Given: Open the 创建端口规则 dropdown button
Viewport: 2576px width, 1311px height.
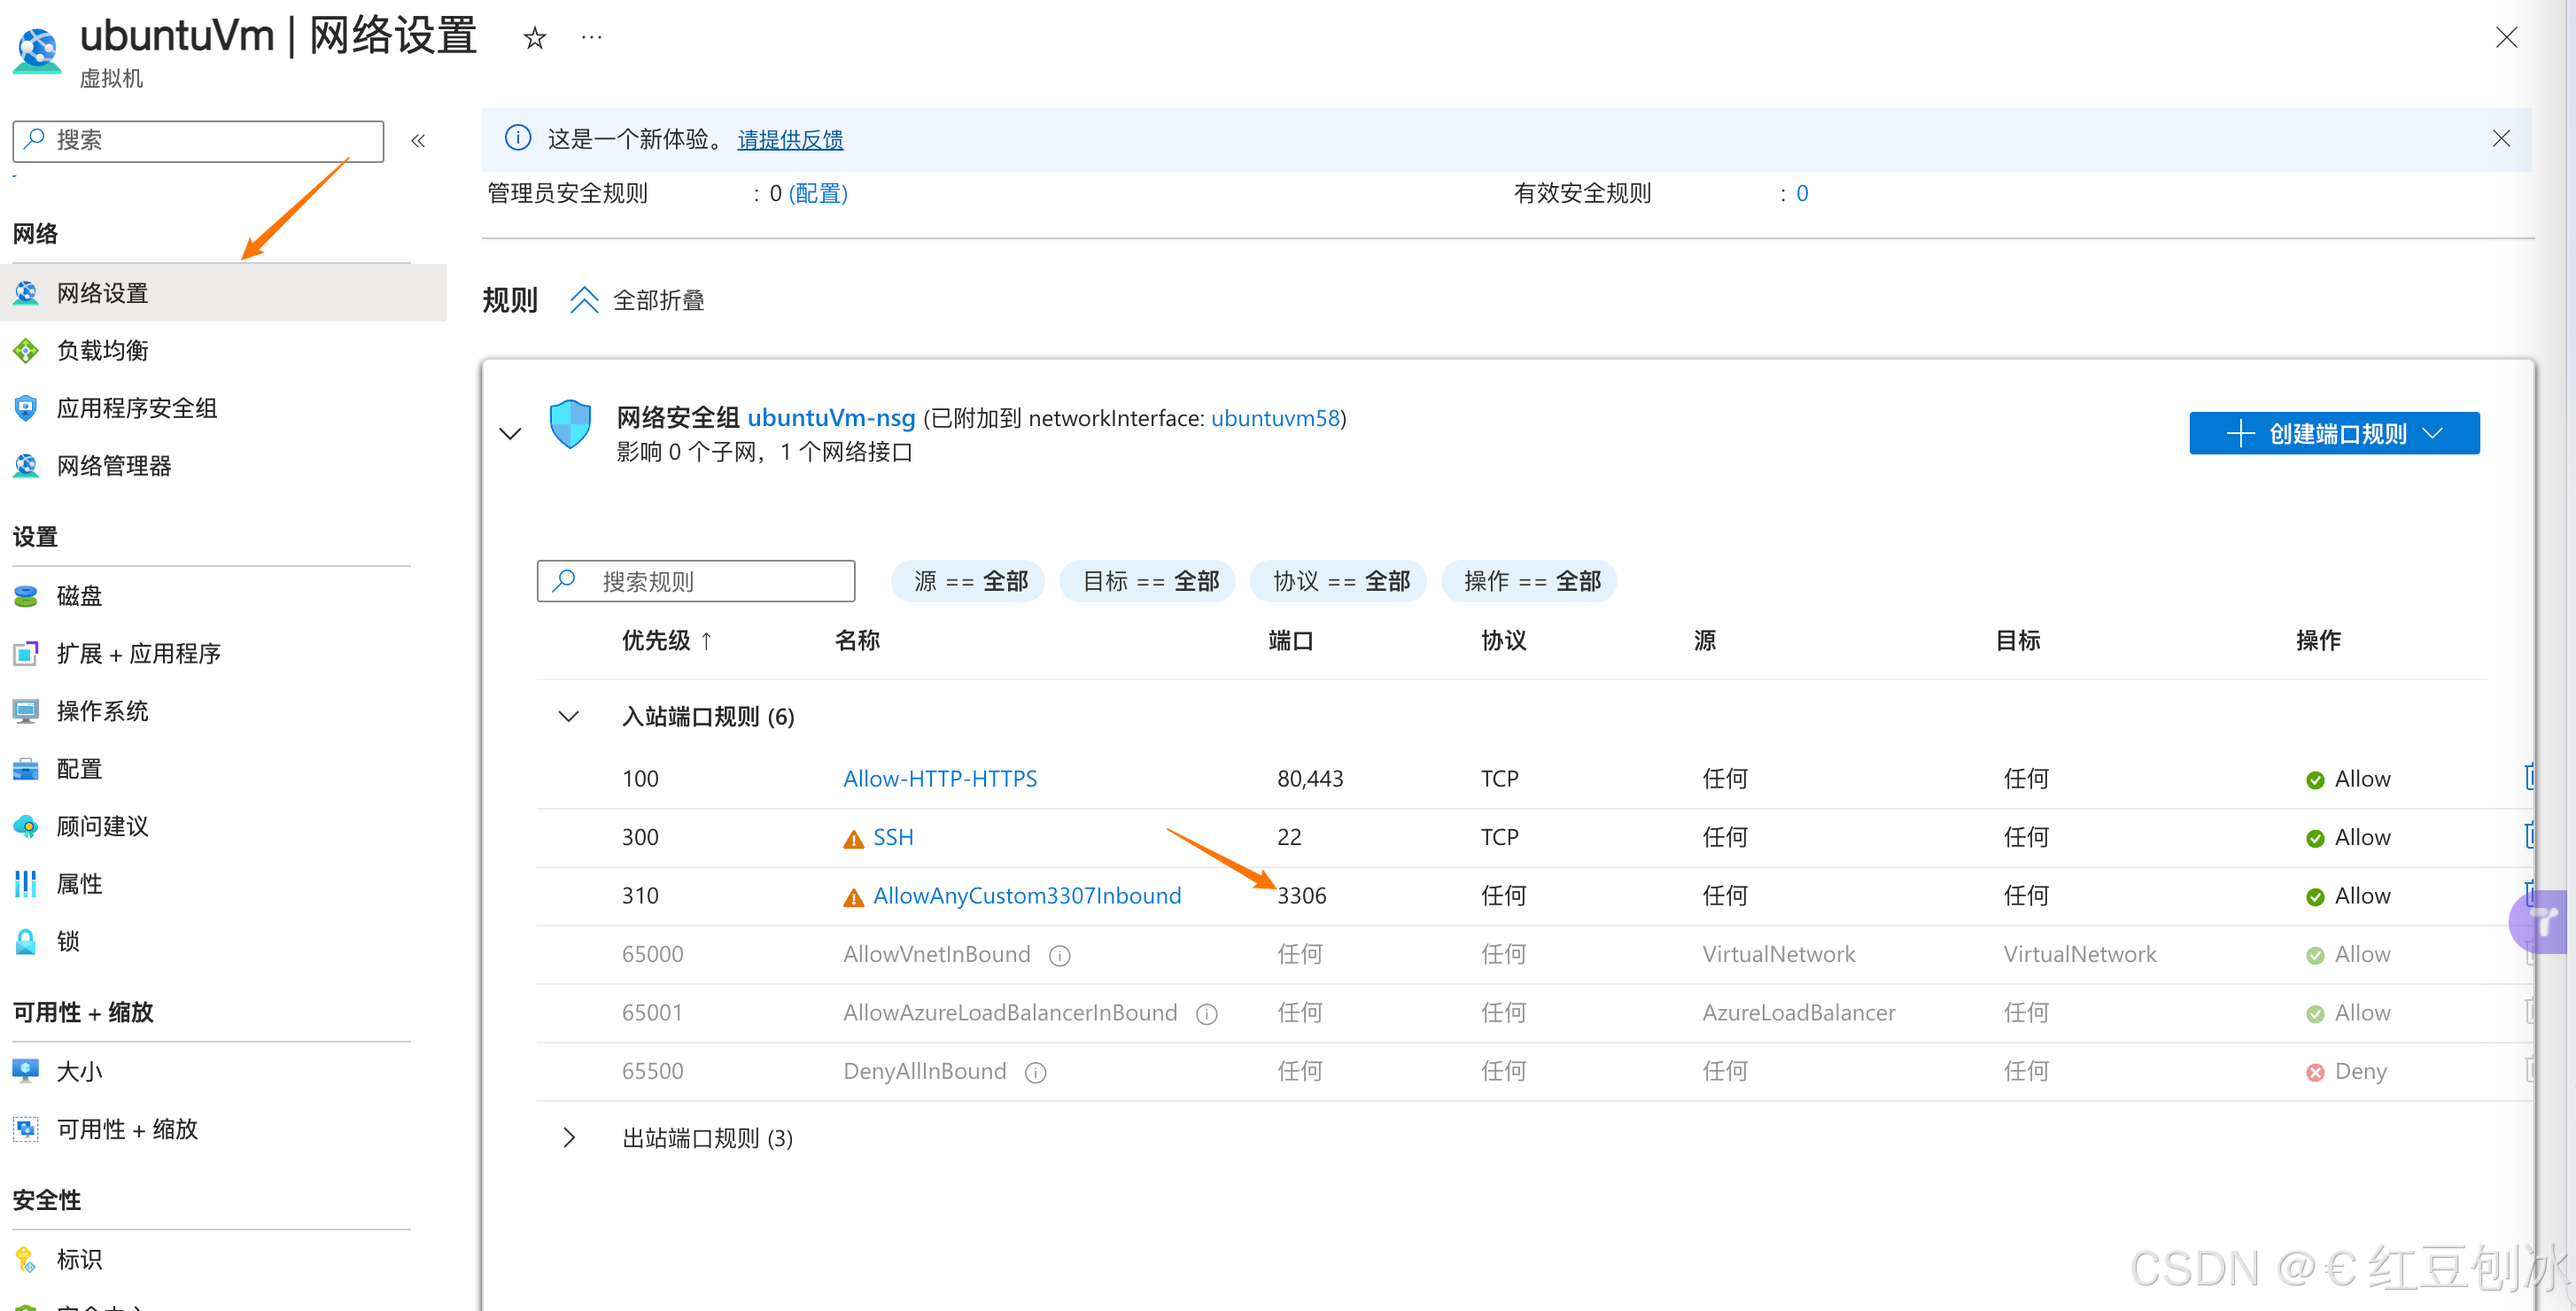Looking at the screenshot, I should click(2333, 433).
